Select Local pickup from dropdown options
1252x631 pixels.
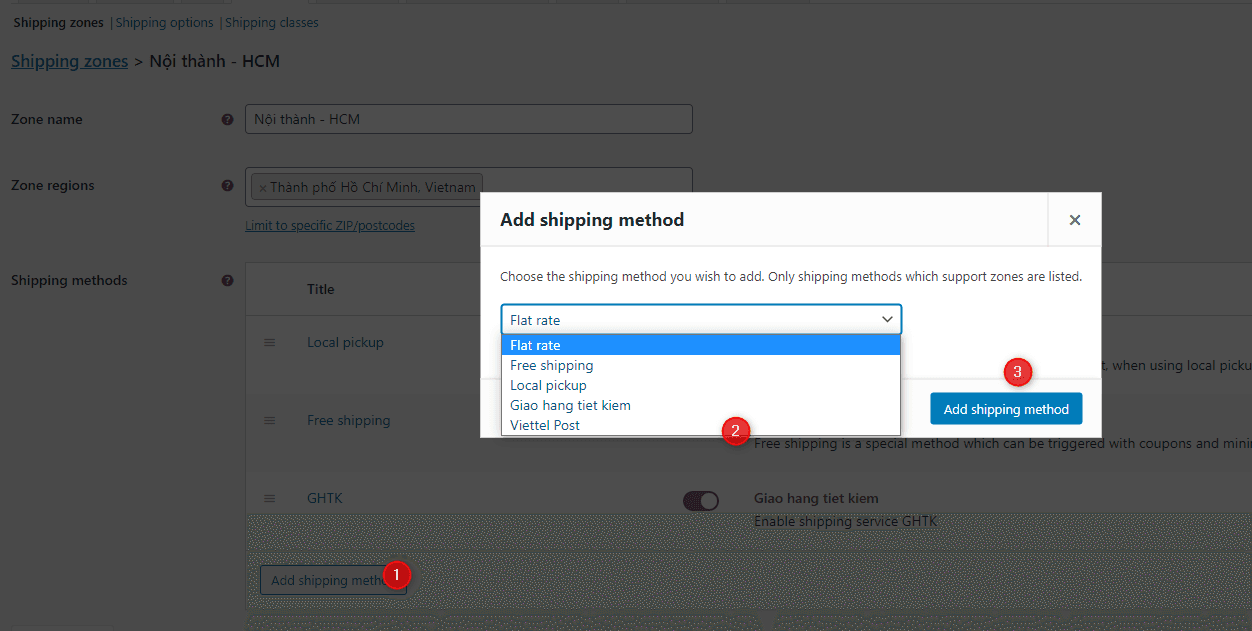(x=548, y=385)
